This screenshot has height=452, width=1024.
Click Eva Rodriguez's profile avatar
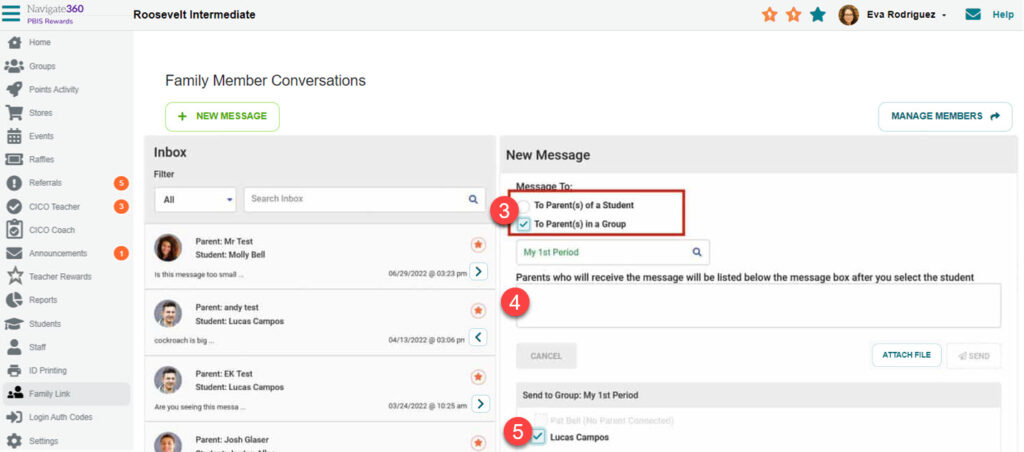point(848,14)
